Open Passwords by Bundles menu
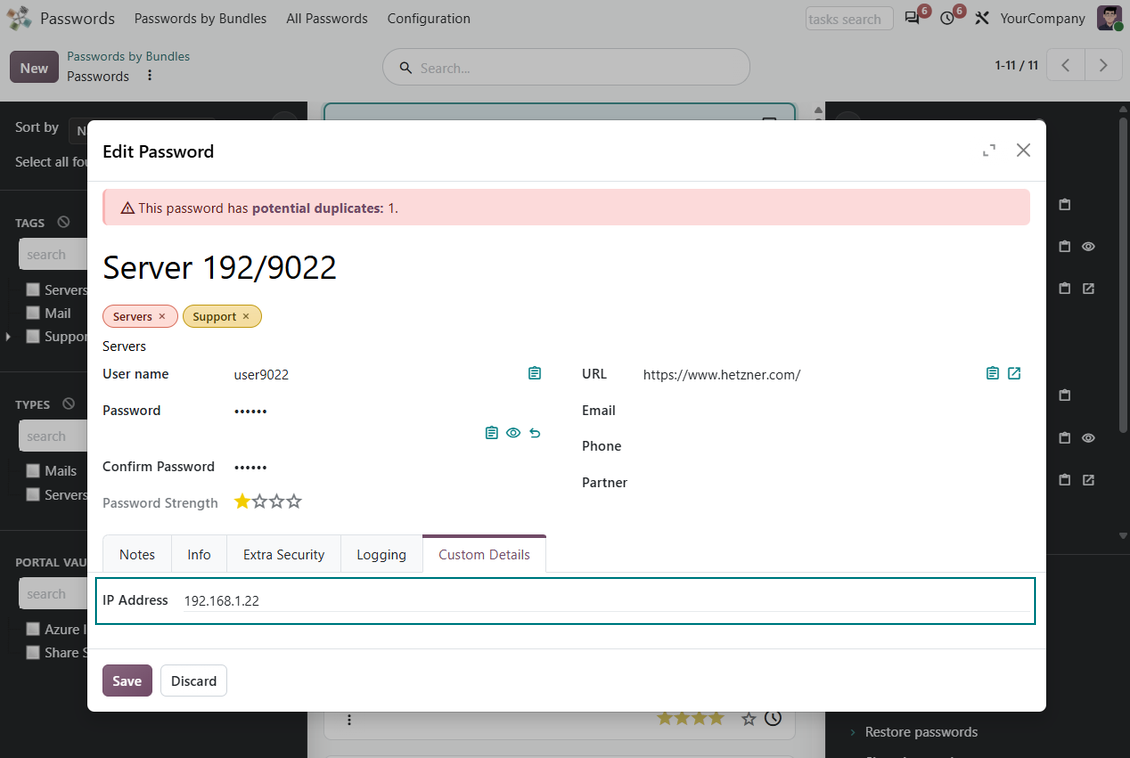This screenshot has height=758, width=1130. click(200, 18)
